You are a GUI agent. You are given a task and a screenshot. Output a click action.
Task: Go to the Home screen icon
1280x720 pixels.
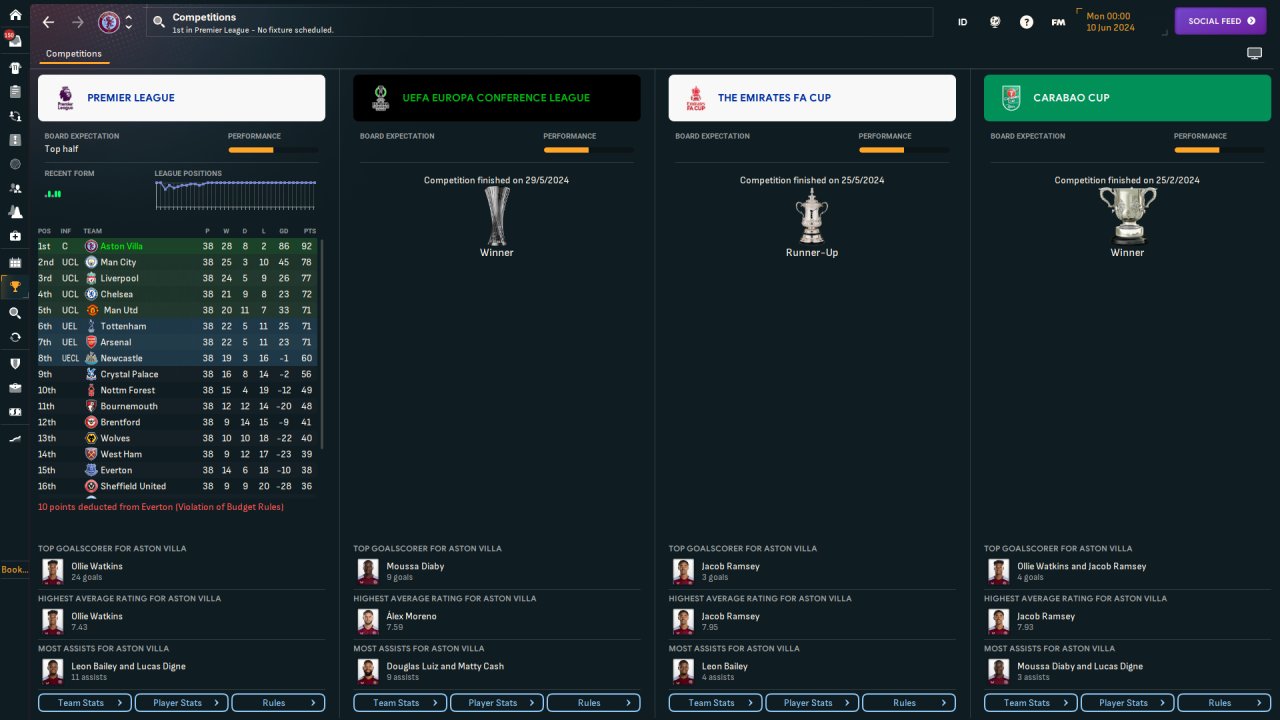(15, 15)
